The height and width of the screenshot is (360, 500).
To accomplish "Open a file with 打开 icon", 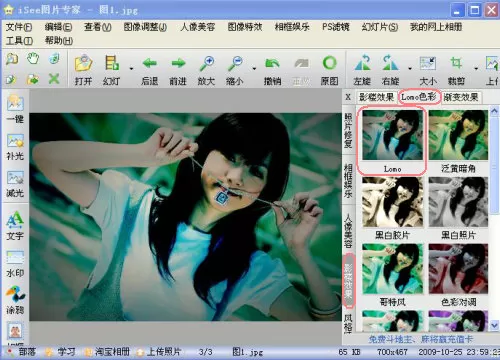I will pyautogui.click(x=83, y=70).
